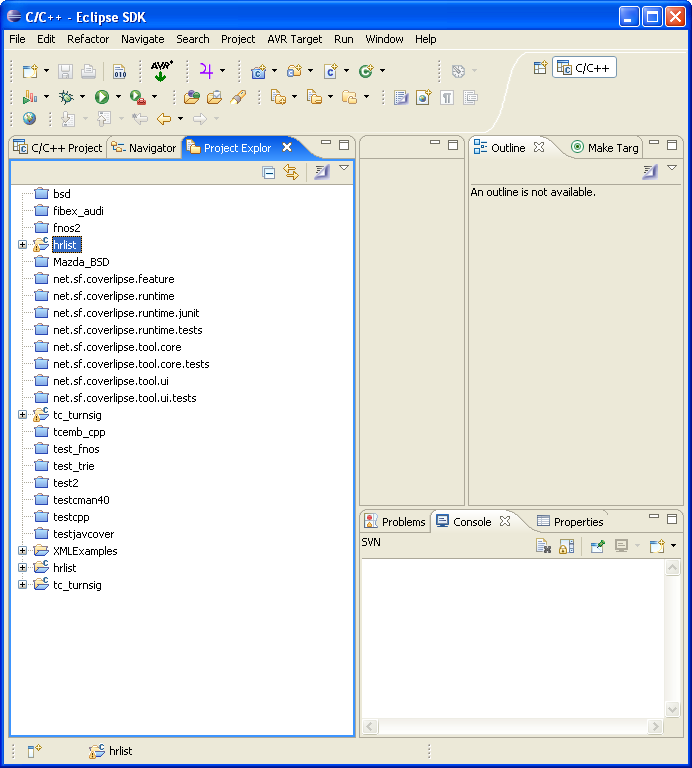
Task: Open the Refactor menu
Action: coord(88,39)
